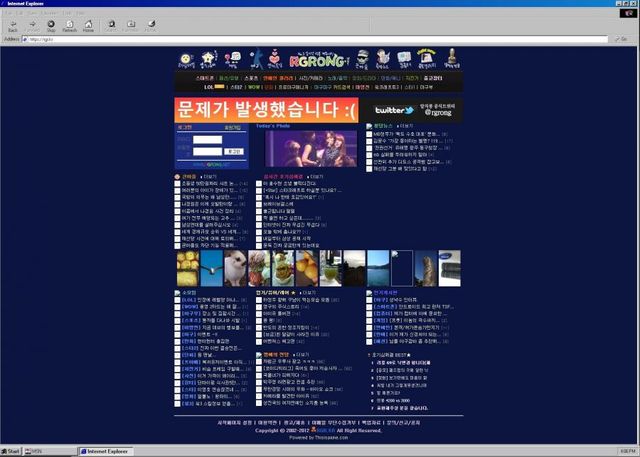
Task: Open the white bird thumbnail in the photo strip
Action: [x=236, y=266]
